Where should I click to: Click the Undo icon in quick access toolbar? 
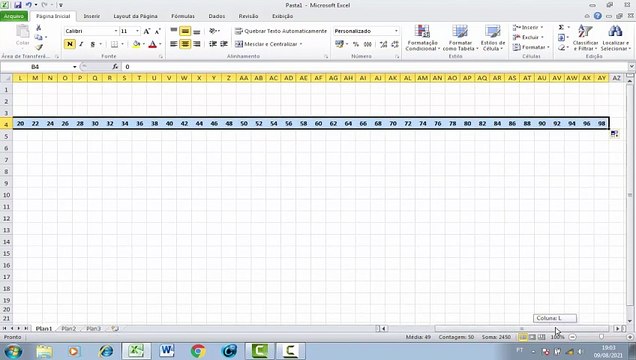pos(29,5)
